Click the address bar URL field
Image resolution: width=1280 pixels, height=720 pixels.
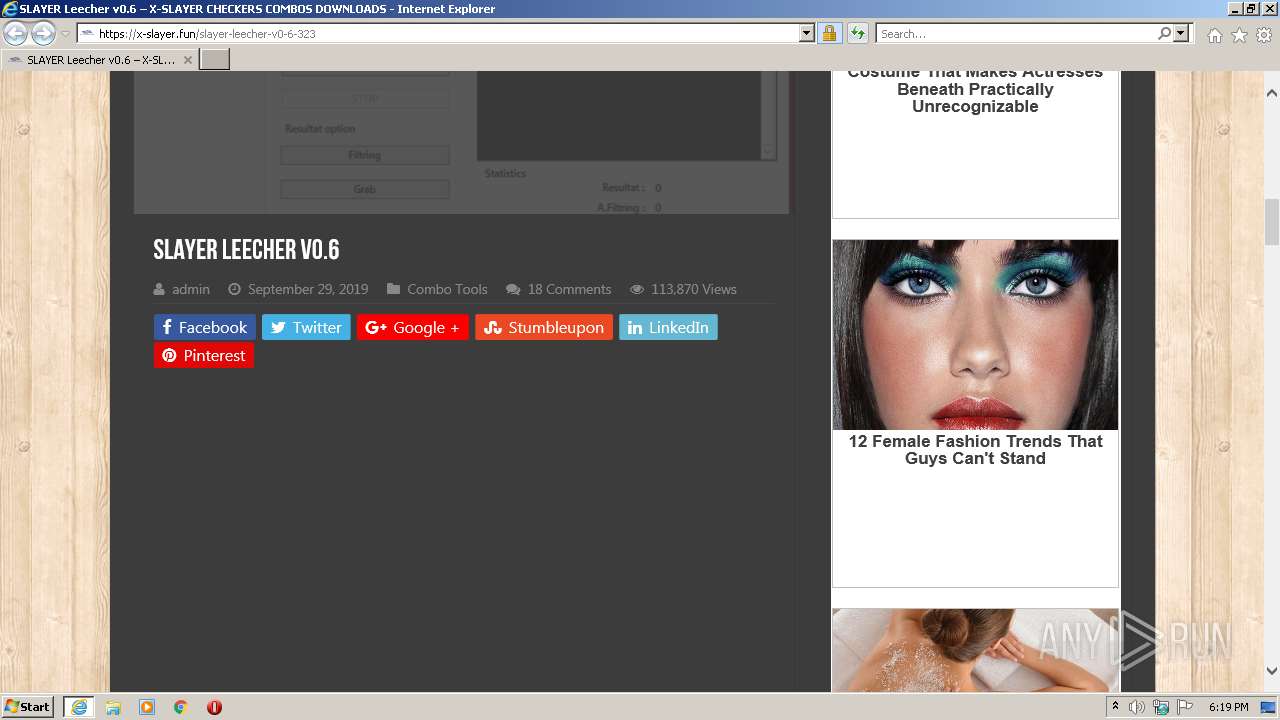[x=437, y=34]
